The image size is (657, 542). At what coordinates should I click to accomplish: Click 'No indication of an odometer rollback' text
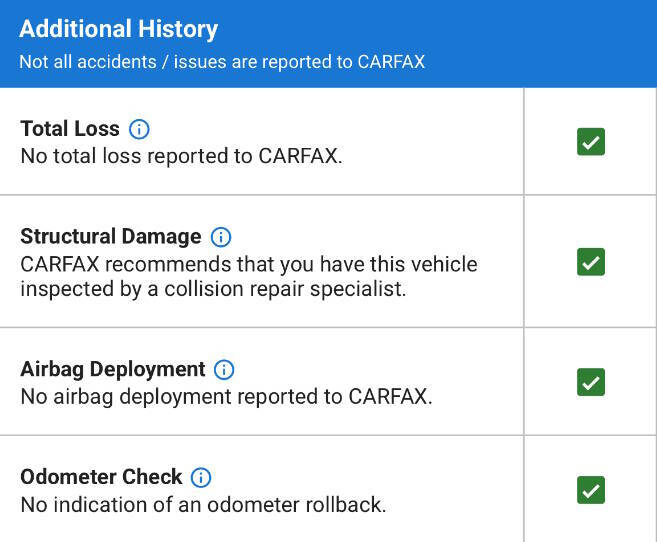coord(203,504)
